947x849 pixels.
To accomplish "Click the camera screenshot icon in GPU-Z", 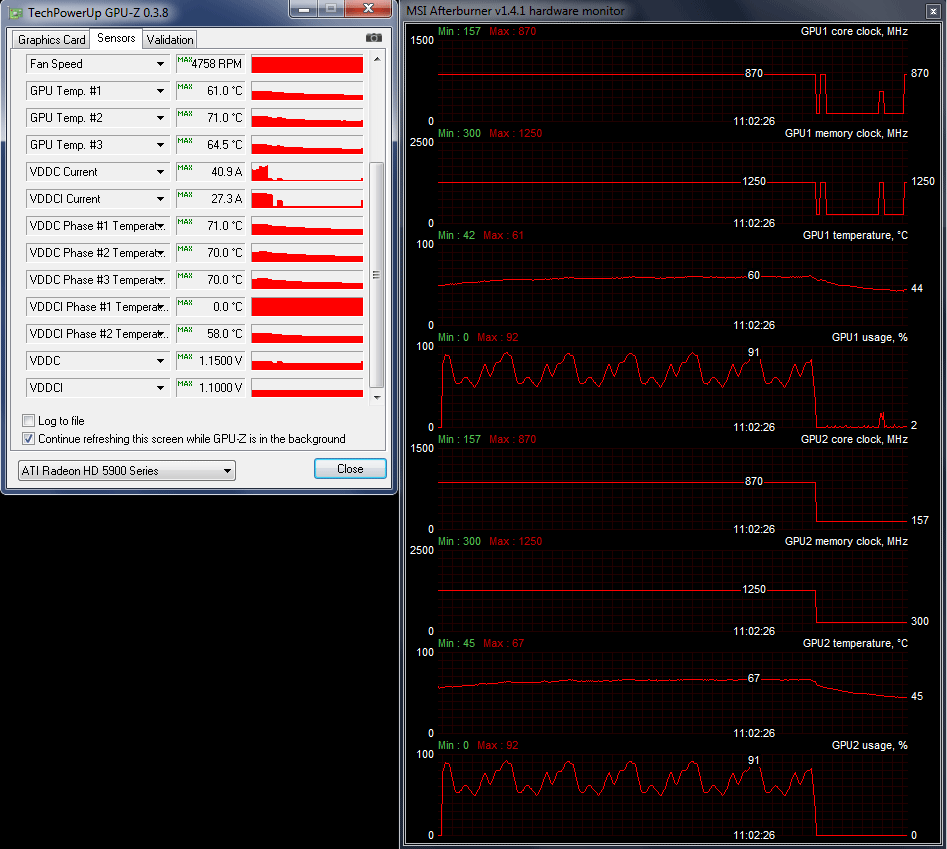I will 374,37.
